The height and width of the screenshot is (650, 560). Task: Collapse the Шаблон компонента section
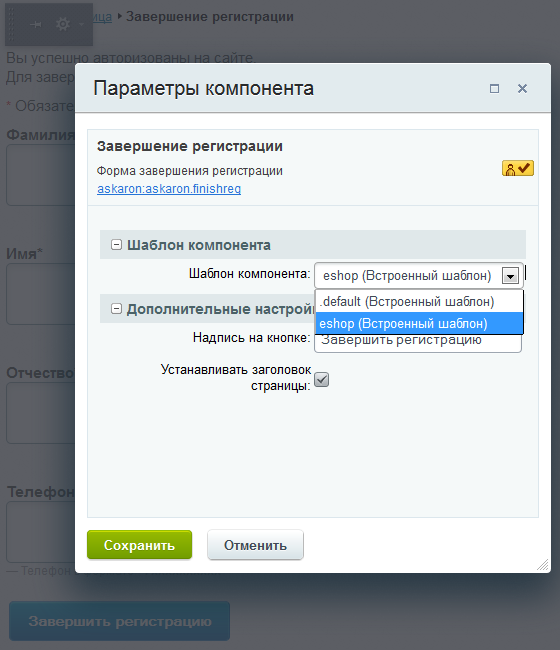(116, 245)
